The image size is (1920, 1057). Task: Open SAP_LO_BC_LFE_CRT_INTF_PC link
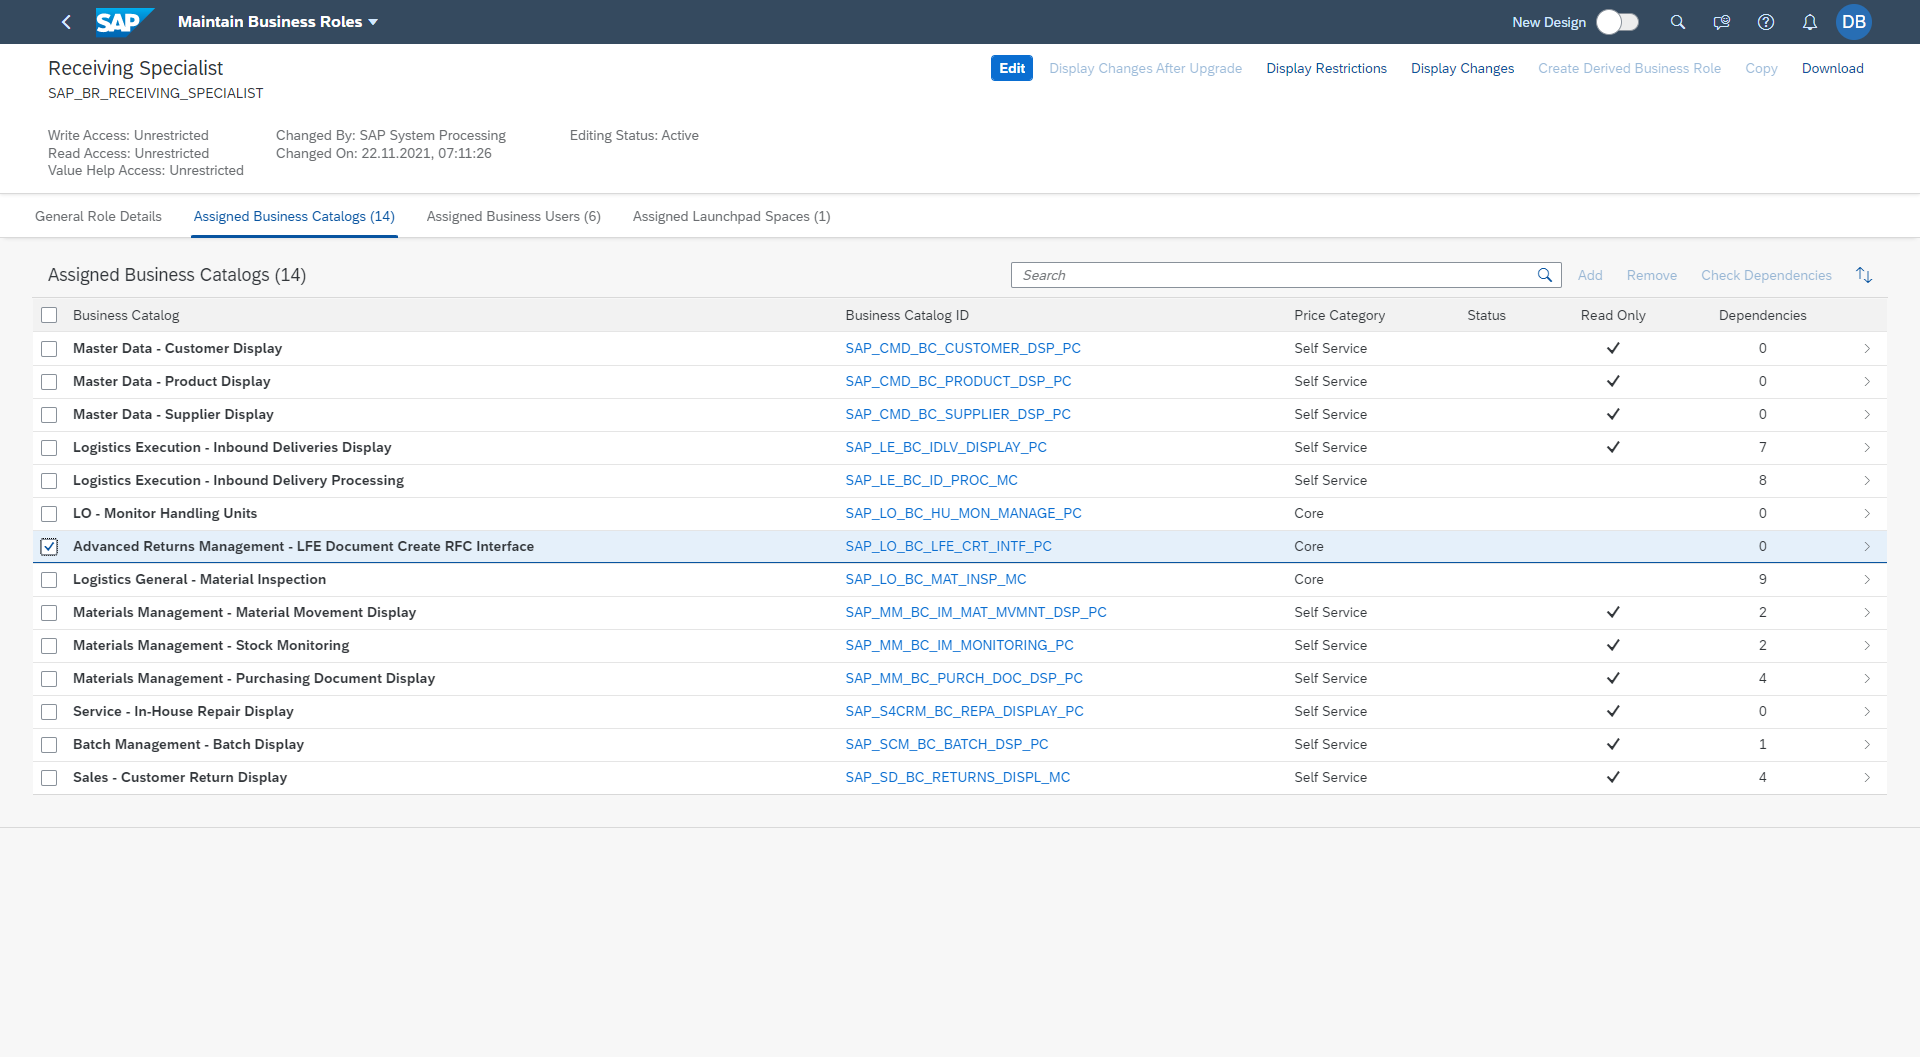click(x=949, y=546)
